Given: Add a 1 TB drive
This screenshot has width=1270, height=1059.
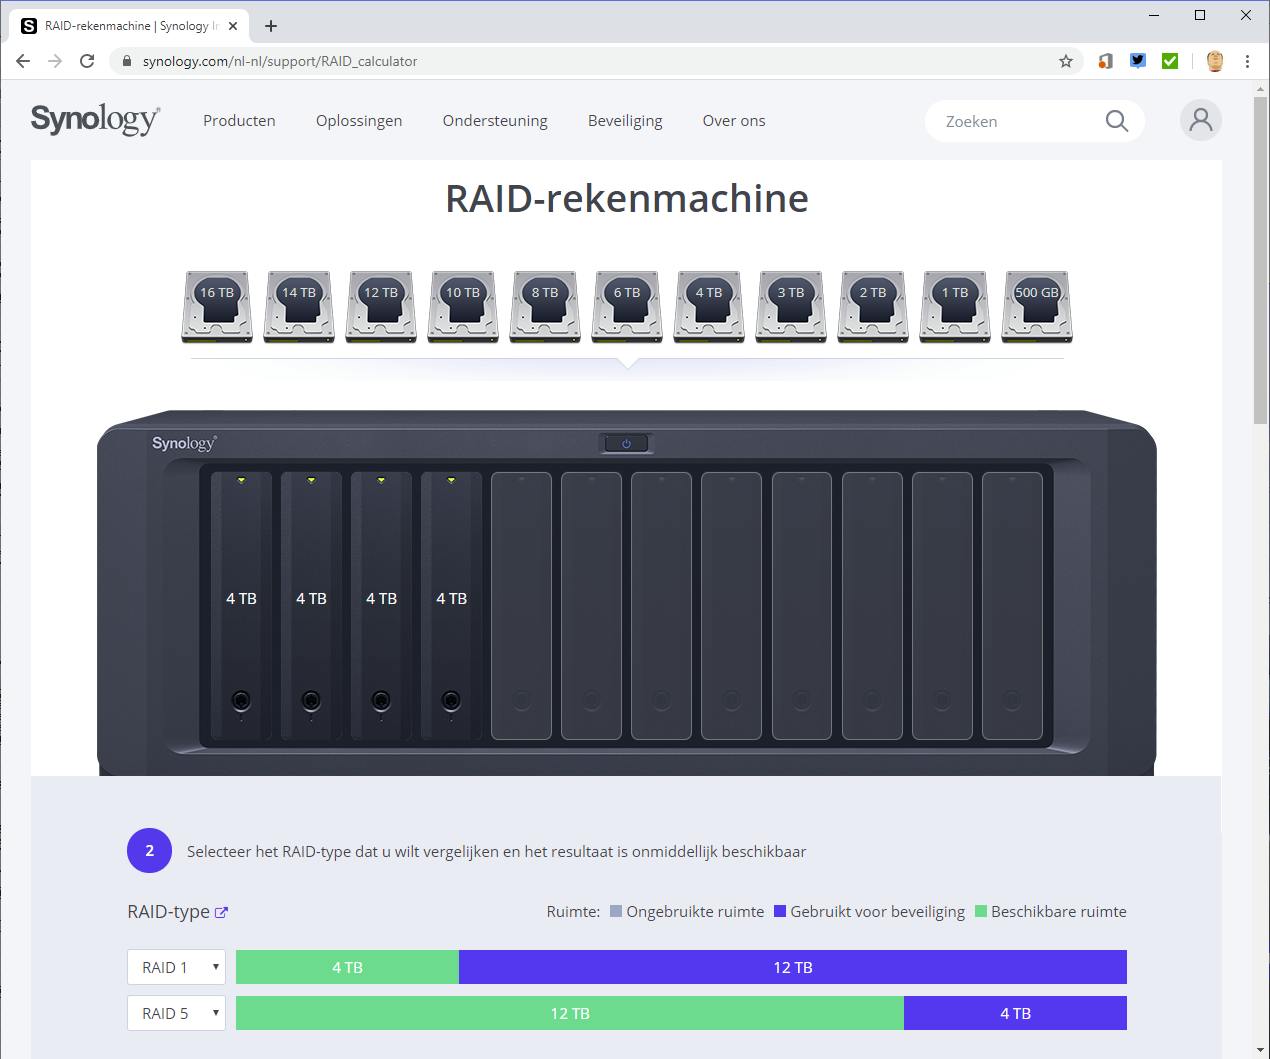Looking at the screenshot, I should pyautogui.click(x=955, y=306).
